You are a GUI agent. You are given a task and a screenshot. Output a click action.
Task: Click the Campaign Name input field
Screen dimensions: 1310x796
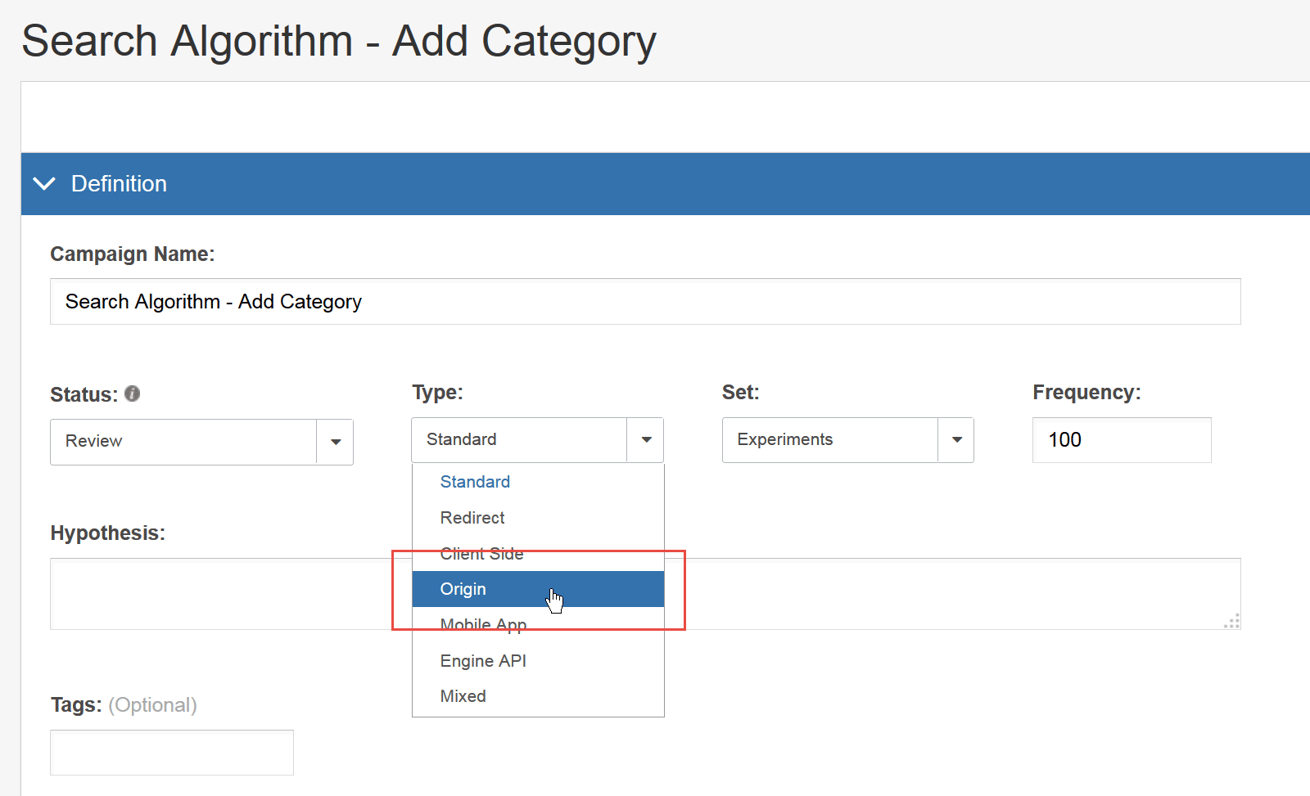645,301
